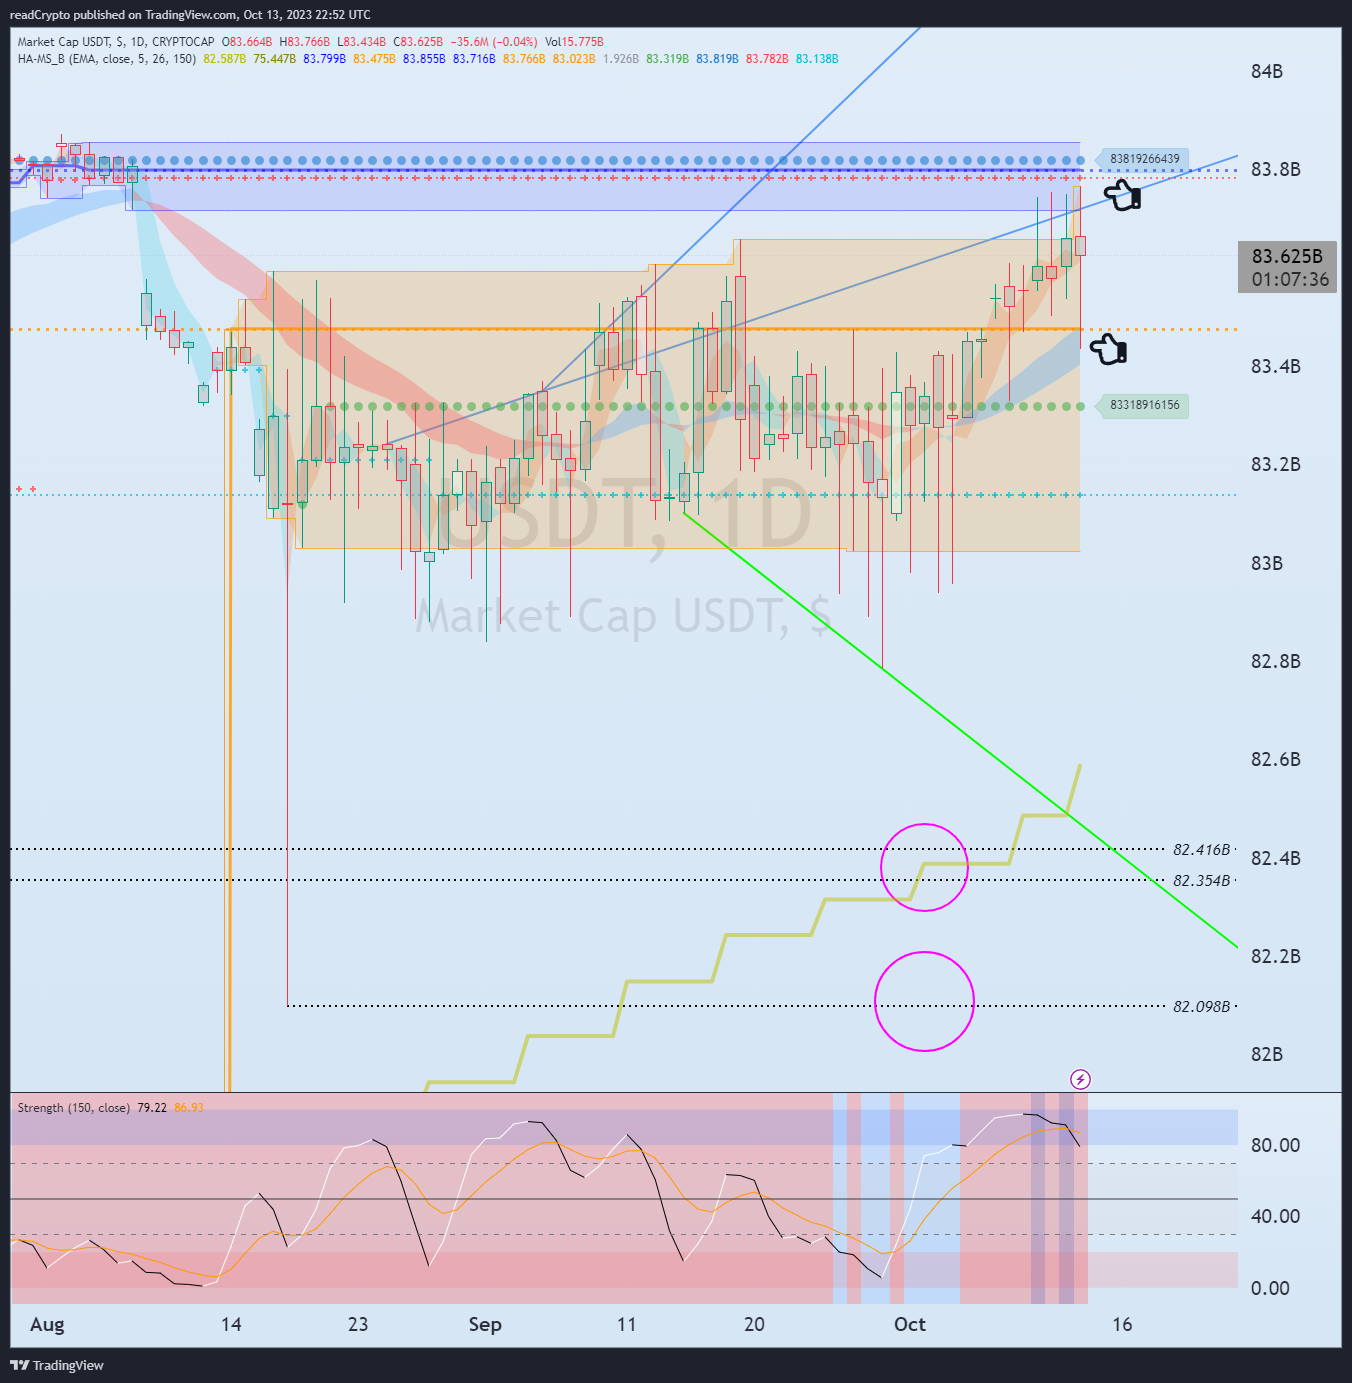The height and width of the screenshot is (1383, 1352).
Task: Click the 82.098B horizontal line label
Action: 1201,1007
